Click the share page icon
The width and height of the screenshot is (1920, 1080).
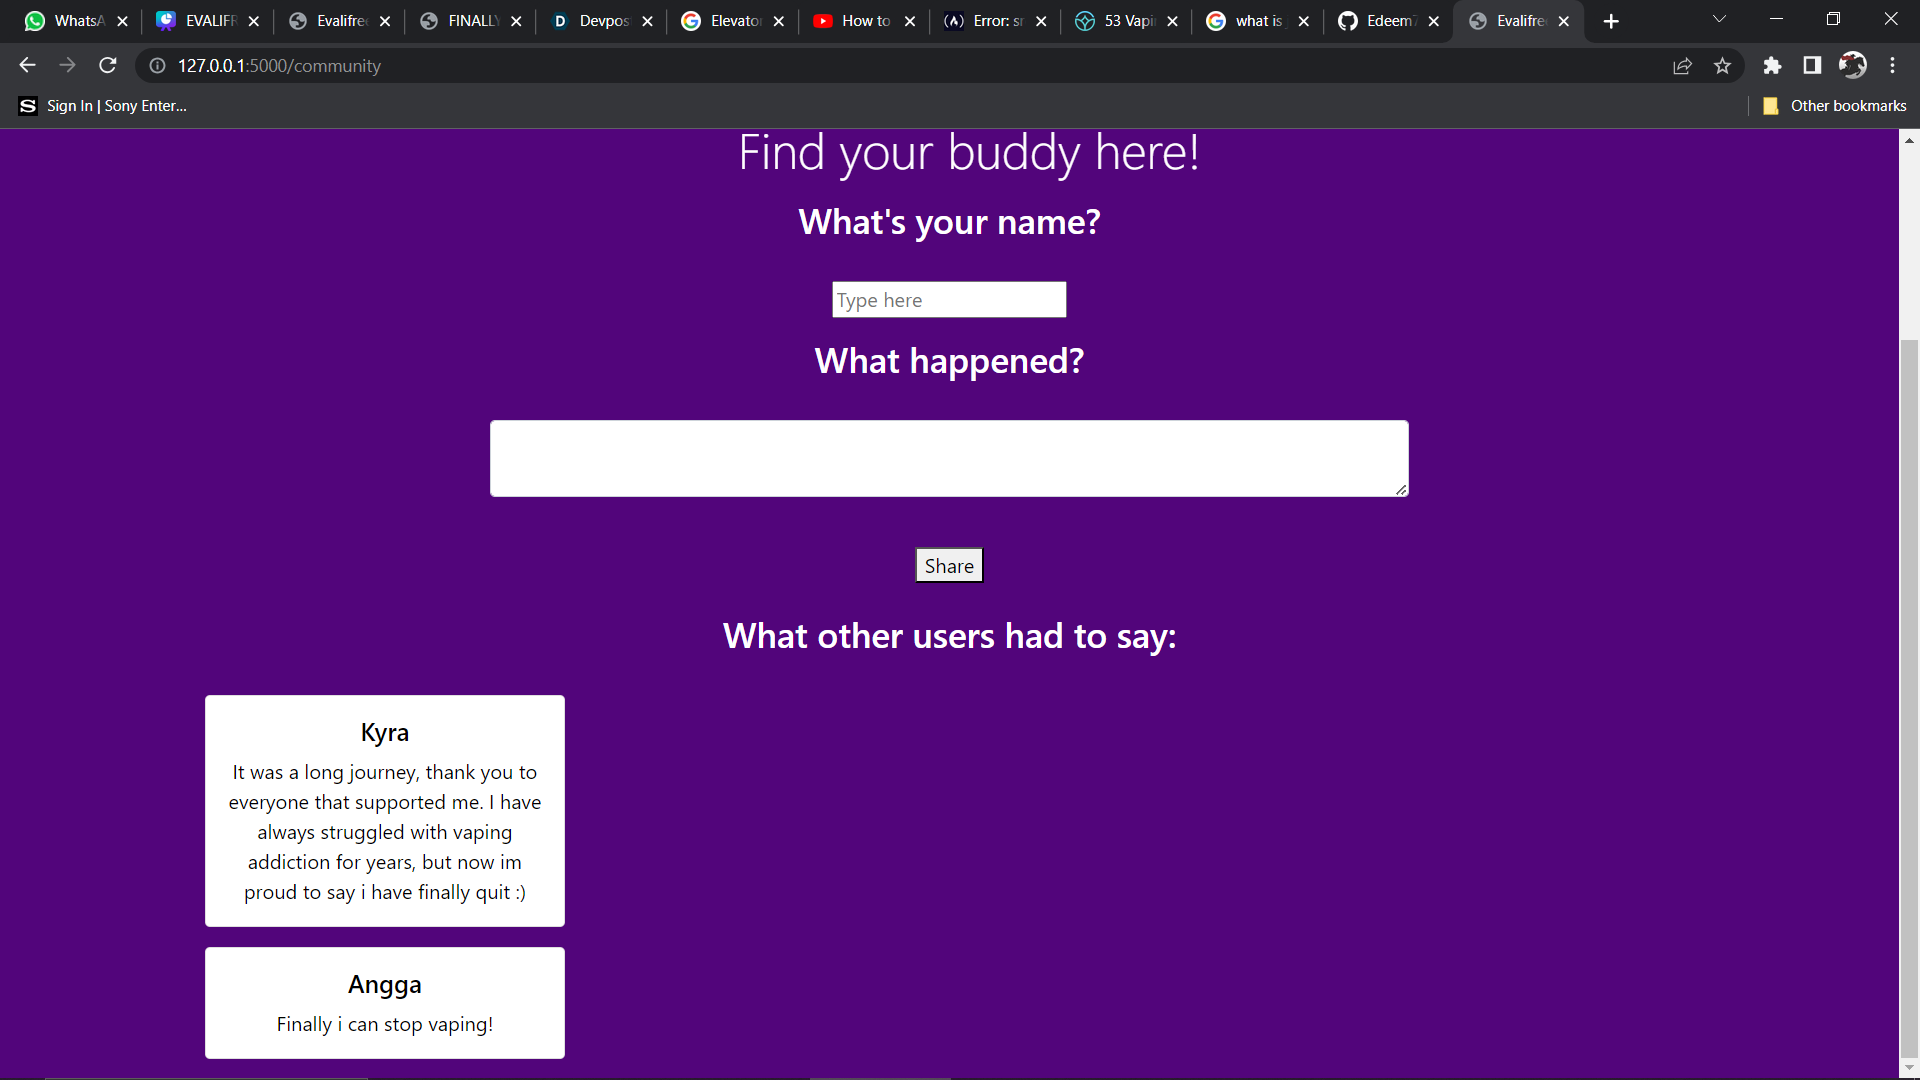1682,66
